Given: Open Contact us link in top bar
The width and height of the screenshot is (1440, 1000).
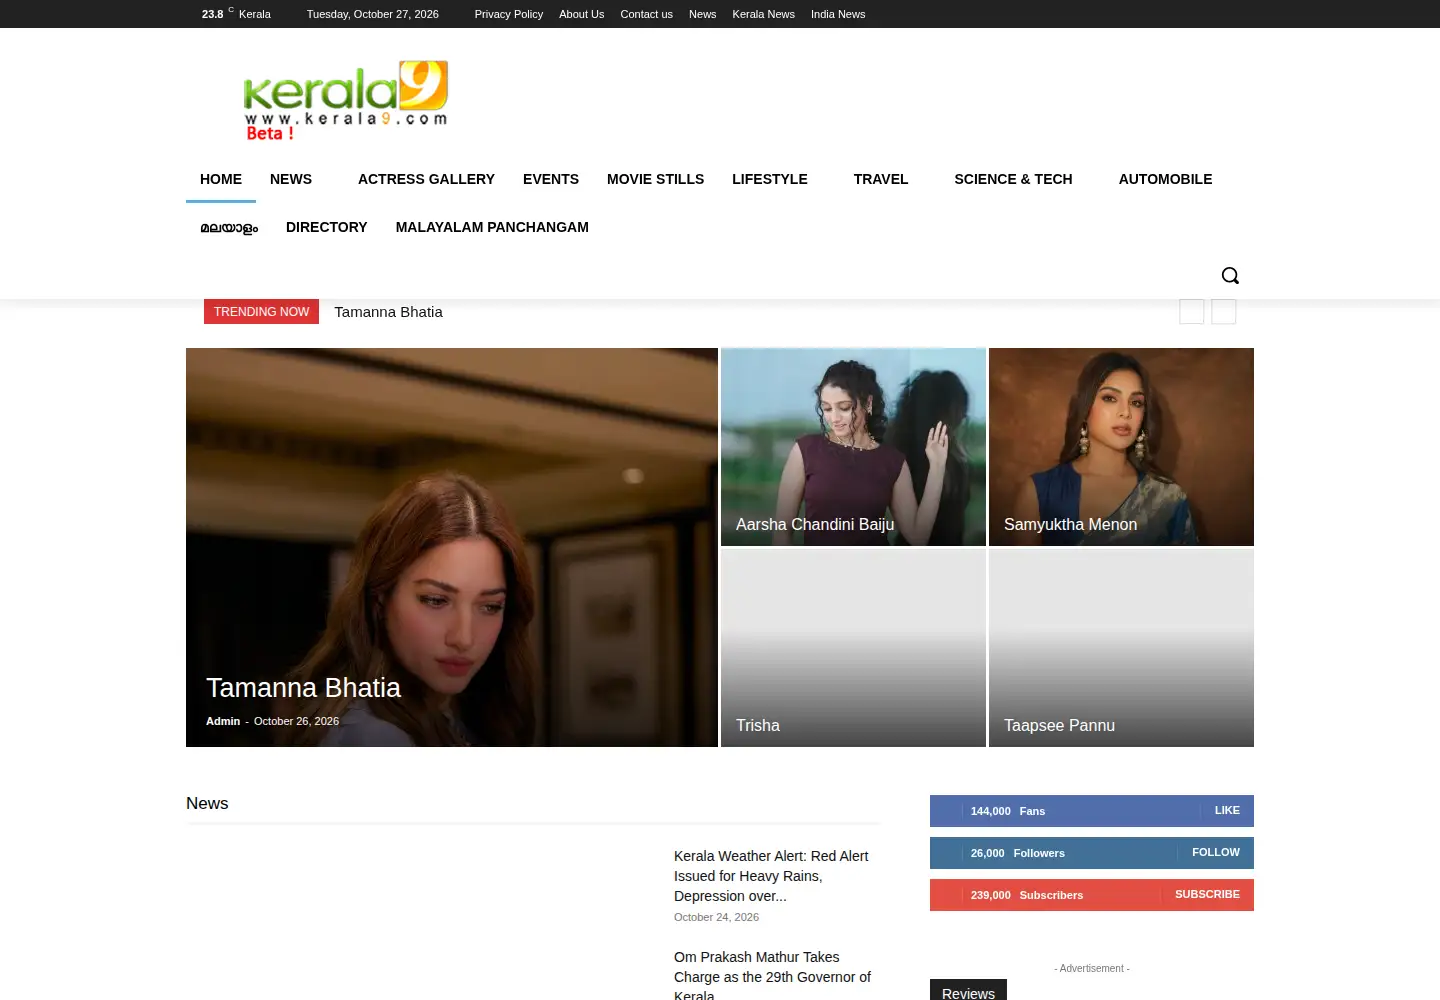Looking at the screenshot, I should 646,14.
